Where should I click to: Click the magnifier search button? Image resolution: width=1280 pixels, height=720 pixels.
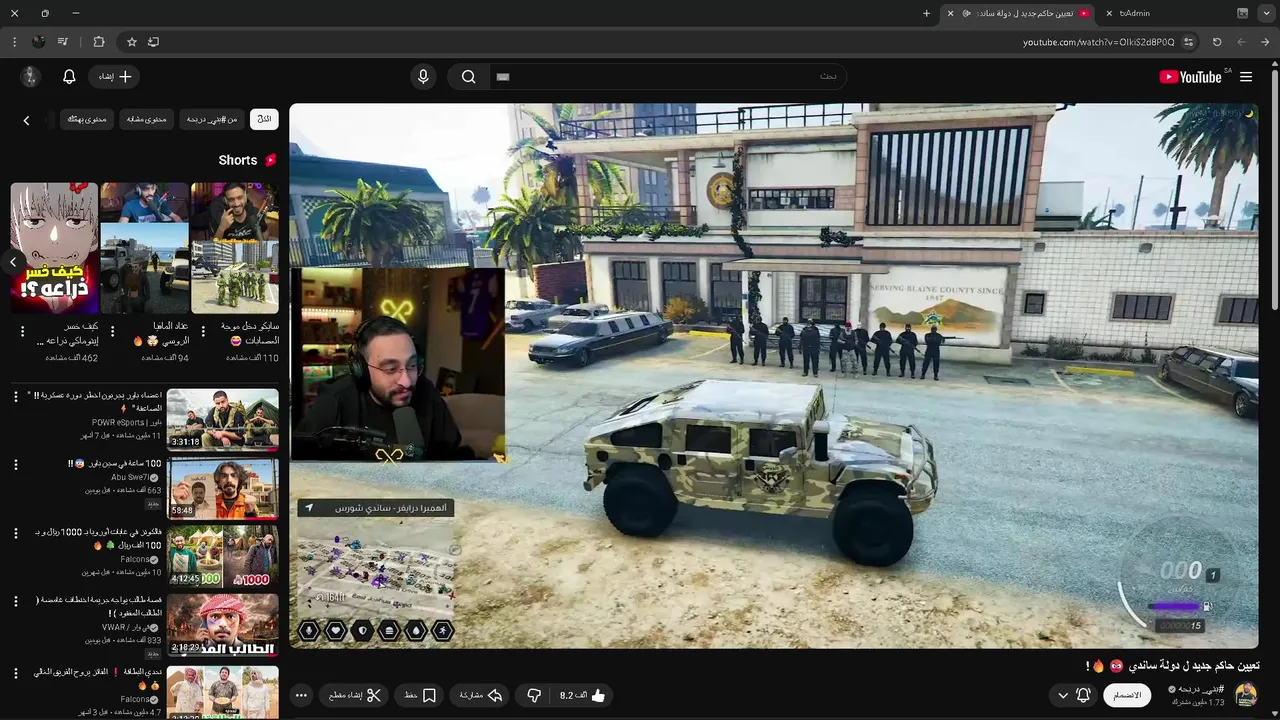468,77
